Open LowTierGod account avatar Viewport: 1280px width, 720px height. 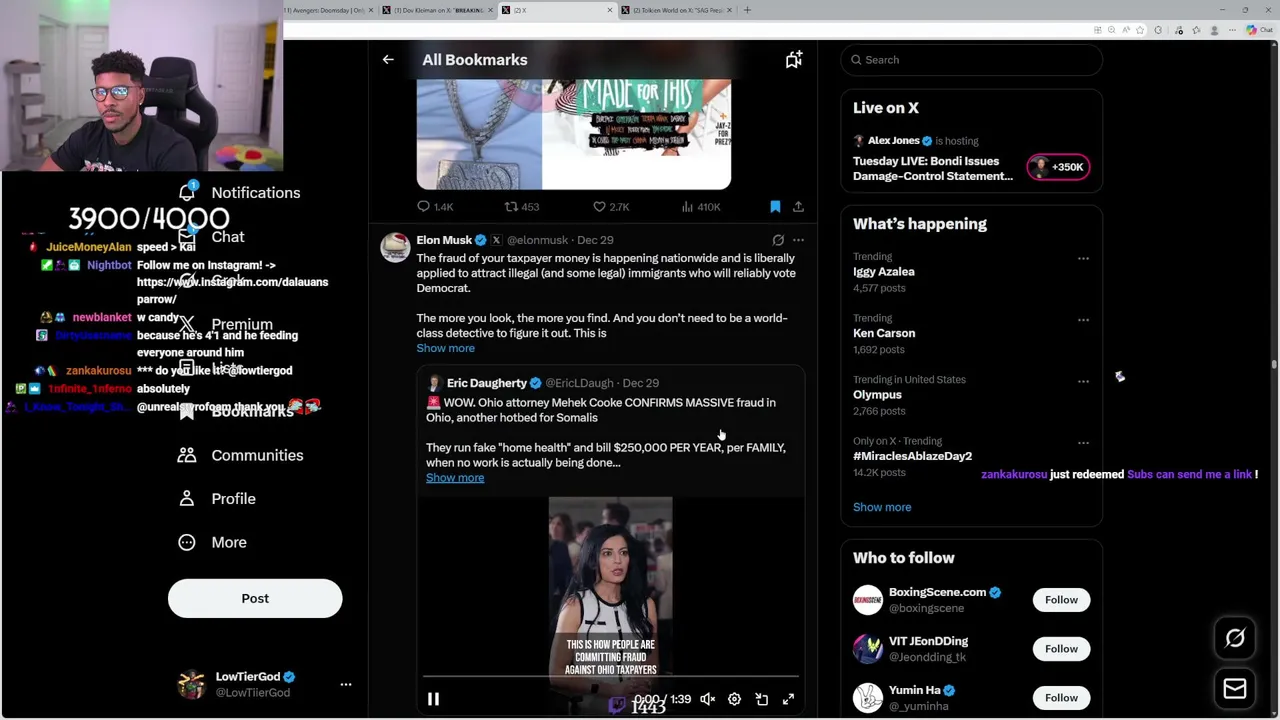[x=191, y=685]
